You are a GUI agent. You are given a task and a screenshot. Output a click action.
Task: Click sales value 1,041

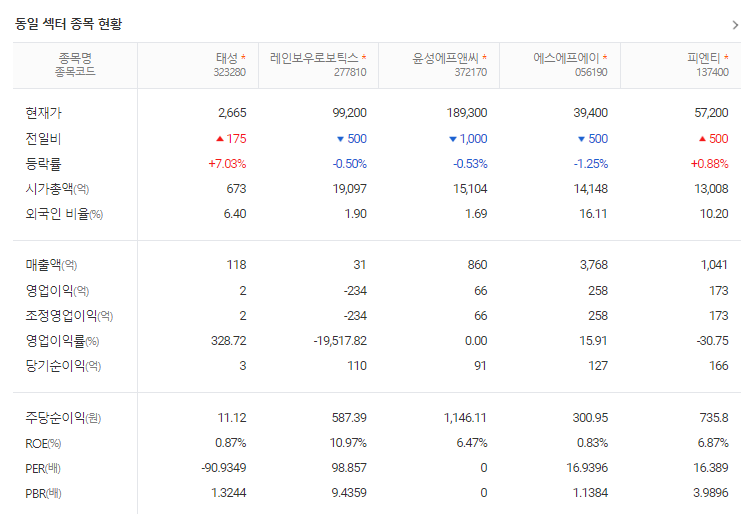(x=714, y=265)
